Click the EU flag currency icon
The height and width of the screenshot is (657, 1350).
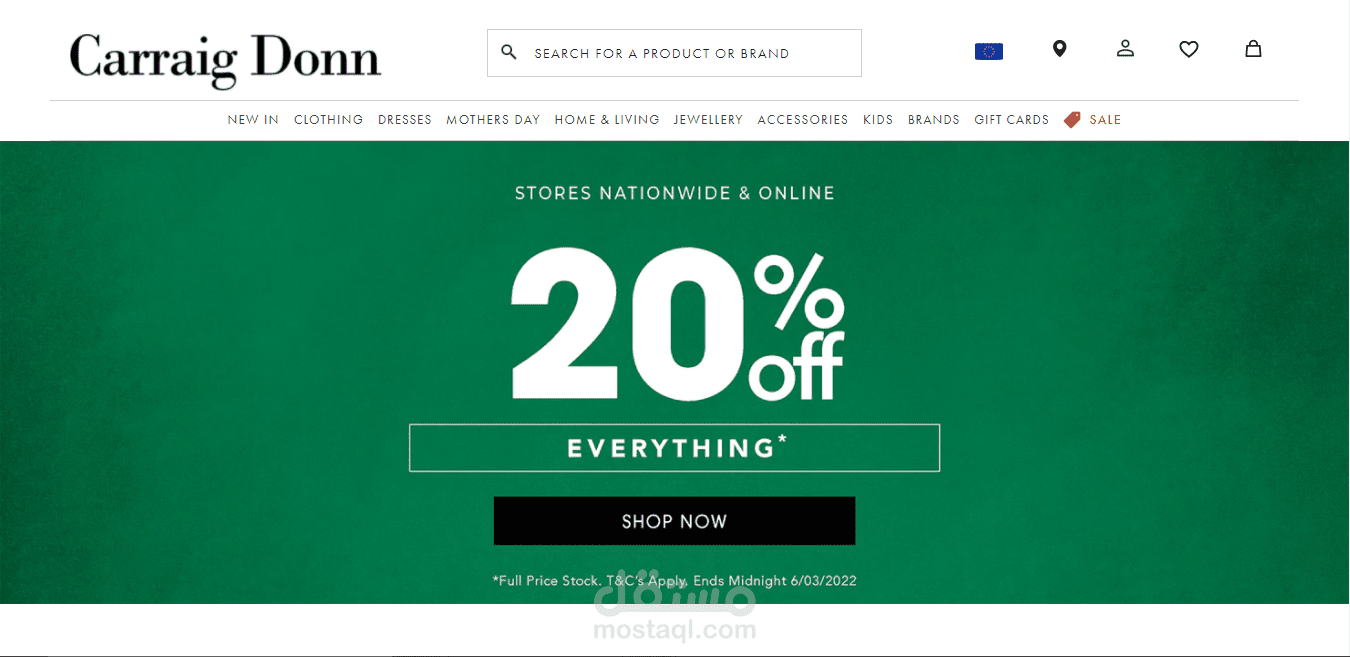point(988,51)
